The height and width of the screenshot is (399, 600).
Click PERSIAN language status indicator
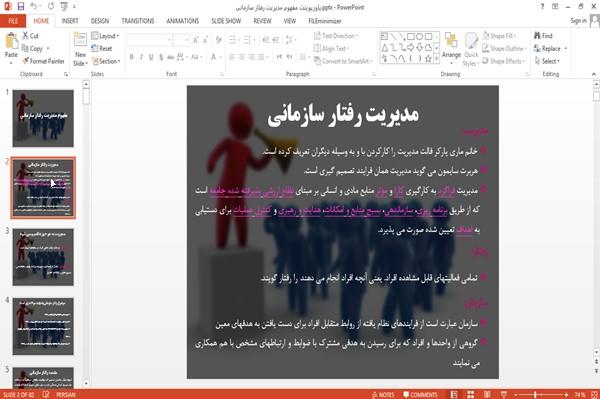click(x=66, y=394)
